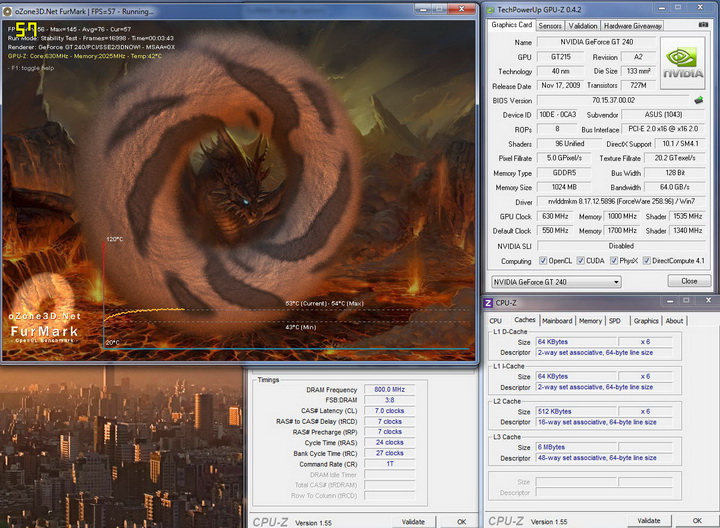Minimize the FurMark window
The height and width of the screenshot is (528, 720).
click(x=422, y=9)
